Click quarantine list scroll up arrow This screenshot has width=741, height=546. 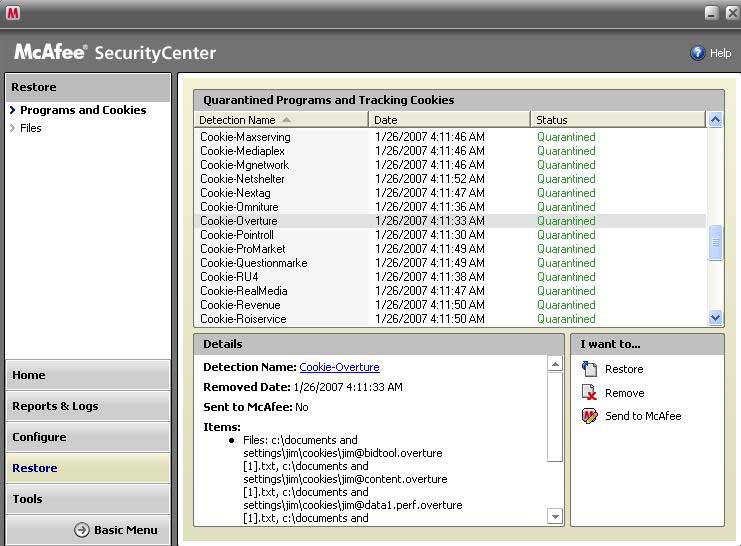click(x=715, y=120)
